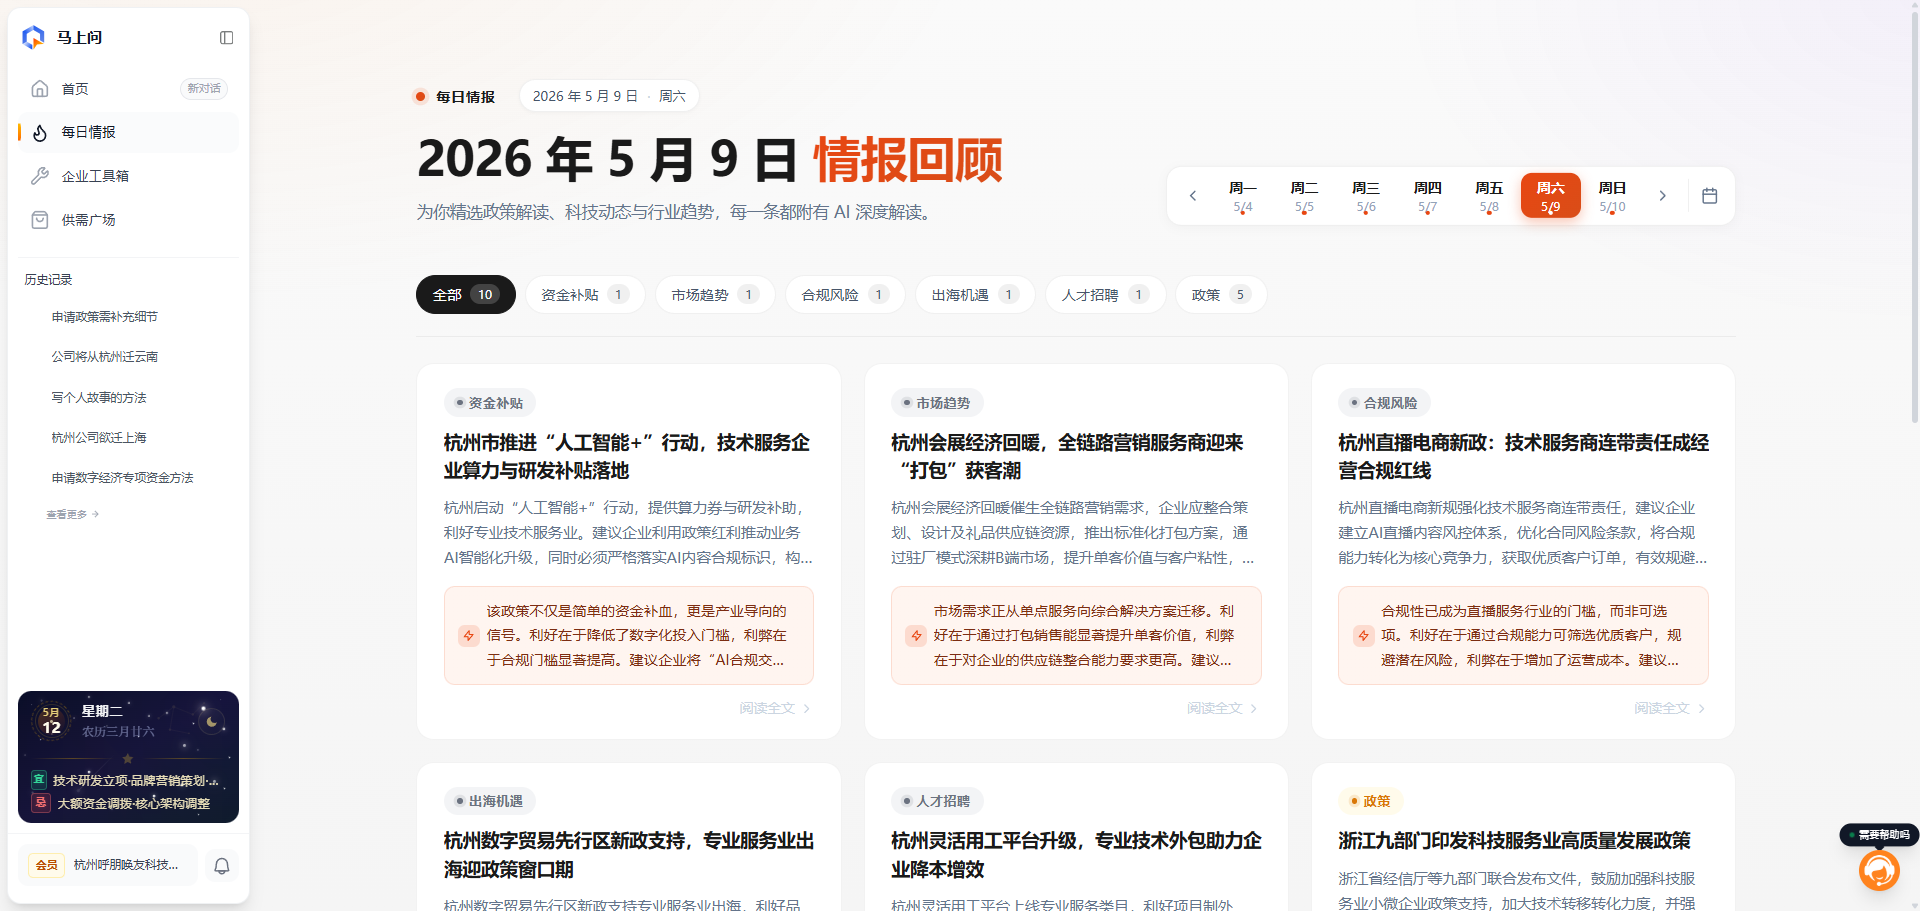Screen dimensions: 1920x911
Task: Filter by 人才招聘 category
Action: tap(1105, 295)
